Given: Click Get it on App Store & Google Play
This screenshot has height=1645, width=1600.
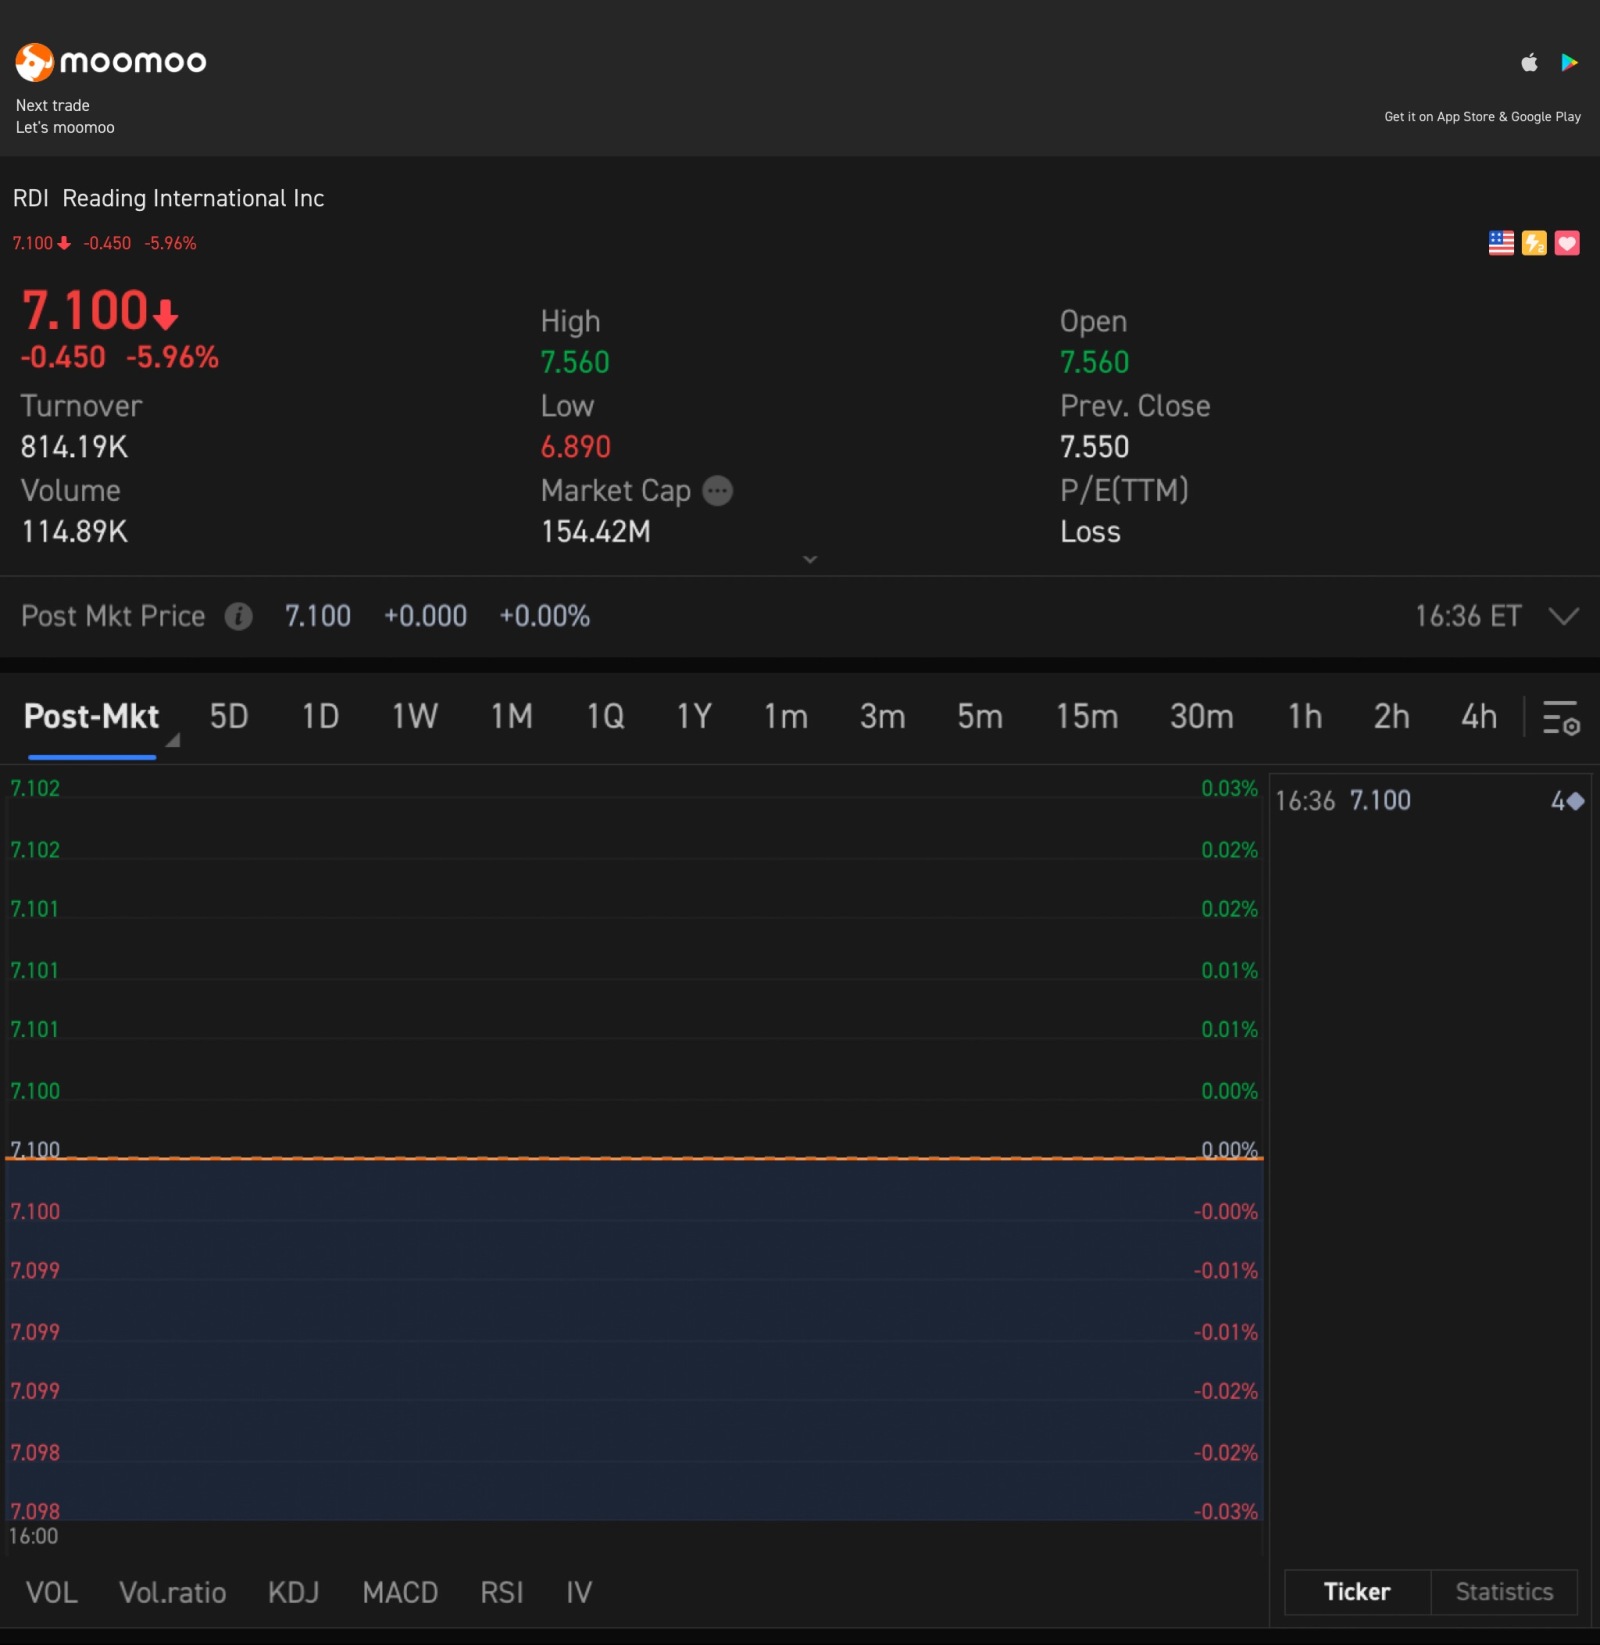Looking at the screenshot, I should (x=1482, y=117).
